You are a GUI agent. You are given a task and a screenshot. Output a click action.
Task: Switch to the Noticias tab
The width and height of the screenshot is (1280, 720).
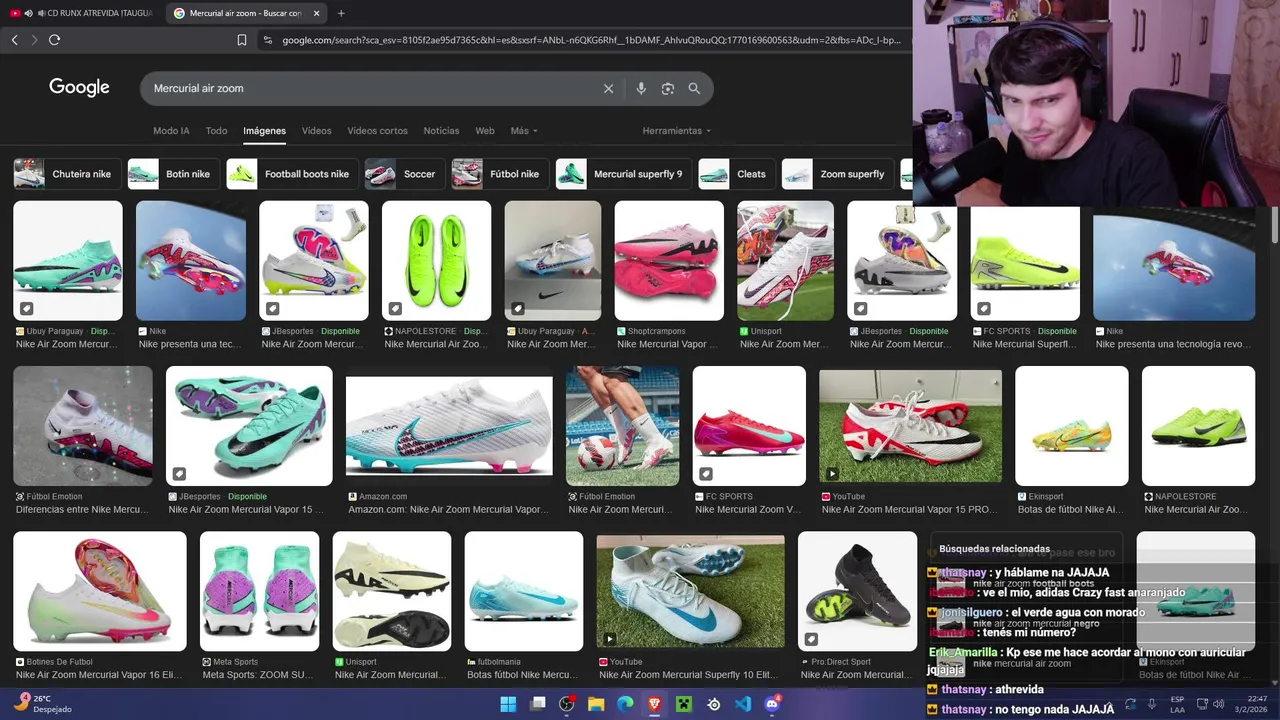coord(441,131)
